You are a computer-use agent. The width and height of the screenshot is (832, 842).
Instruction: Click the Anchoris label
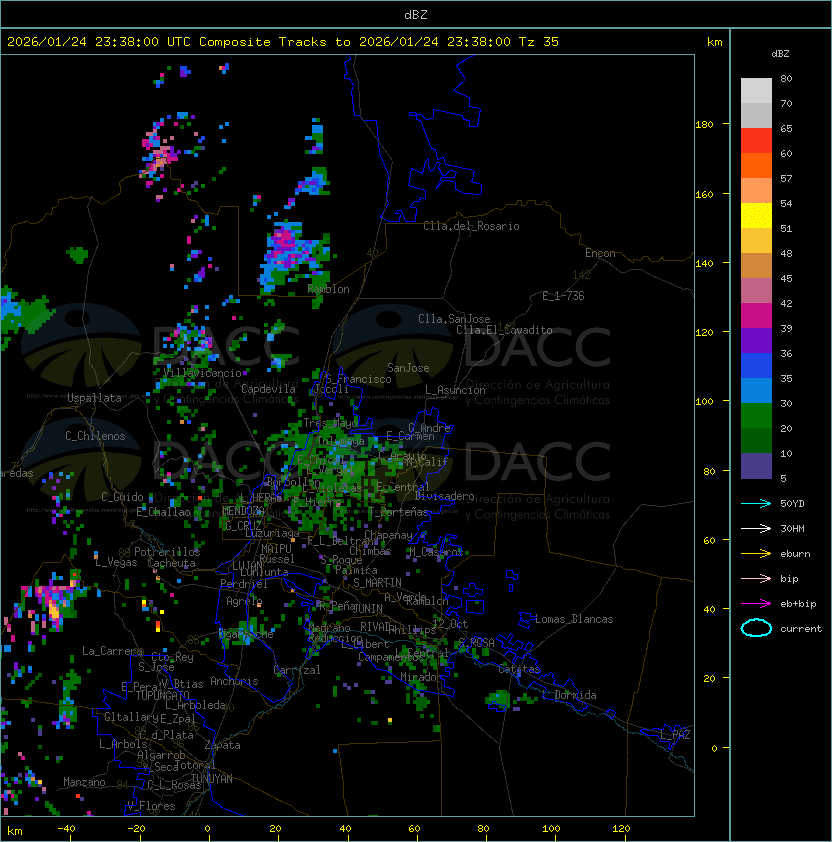[x=234, y=681]
